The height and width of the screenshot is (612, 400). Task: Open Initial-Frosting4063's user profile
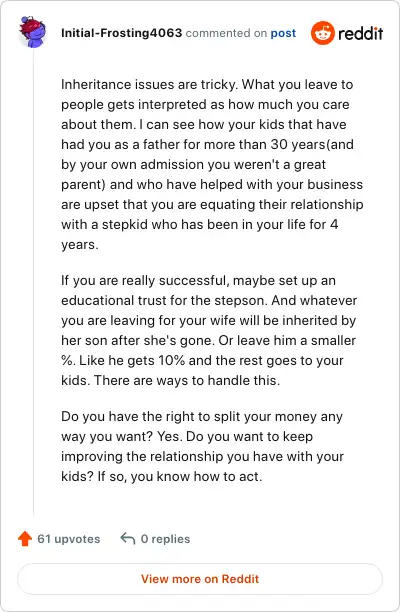tap(121, 33)
